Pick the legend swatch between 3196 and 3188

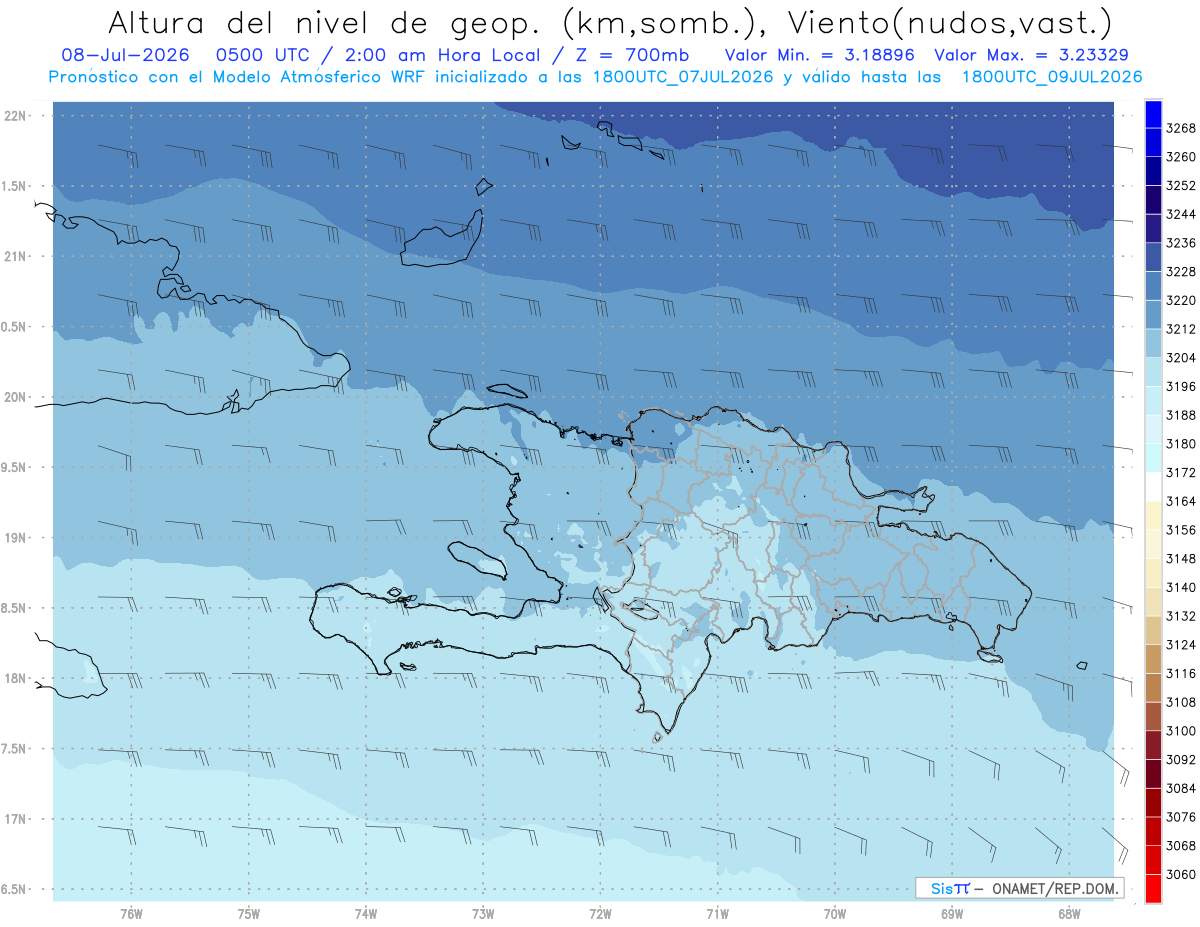[x=1153, y=401]
